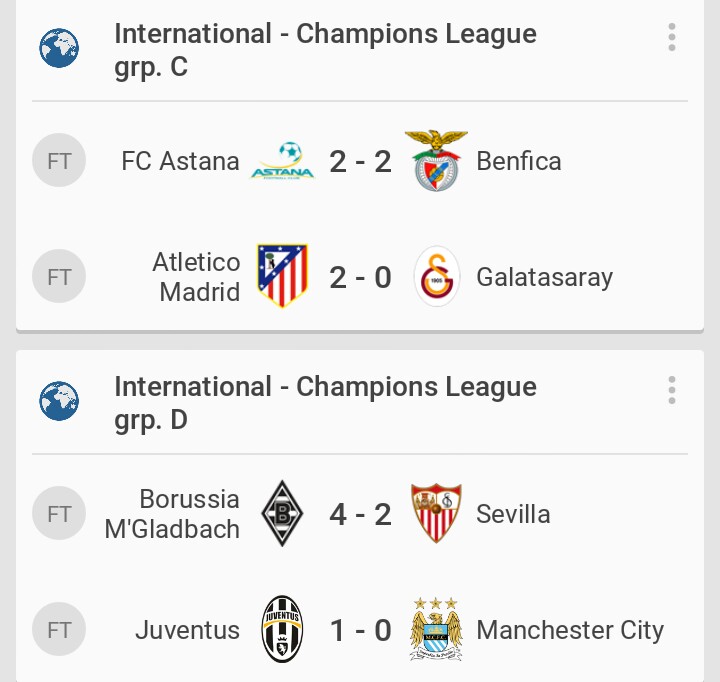Click the globe icon for group C
This screenshot has width=720, height=682.
click(59, 48)
